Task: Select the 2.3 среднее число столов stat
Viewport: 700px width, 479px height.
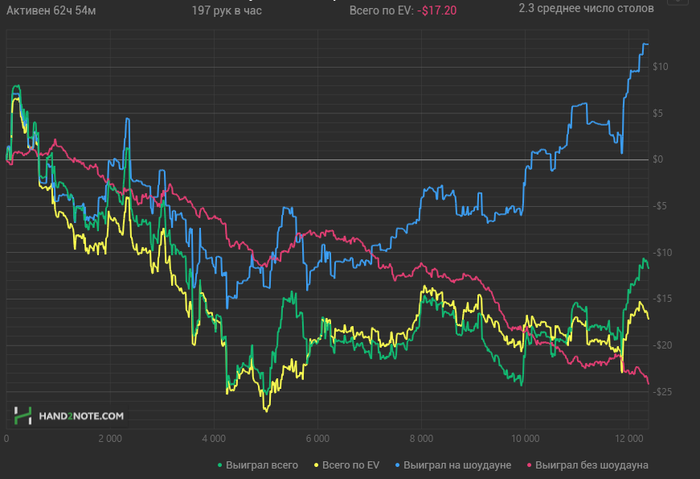Action: (x=586, y=8)
